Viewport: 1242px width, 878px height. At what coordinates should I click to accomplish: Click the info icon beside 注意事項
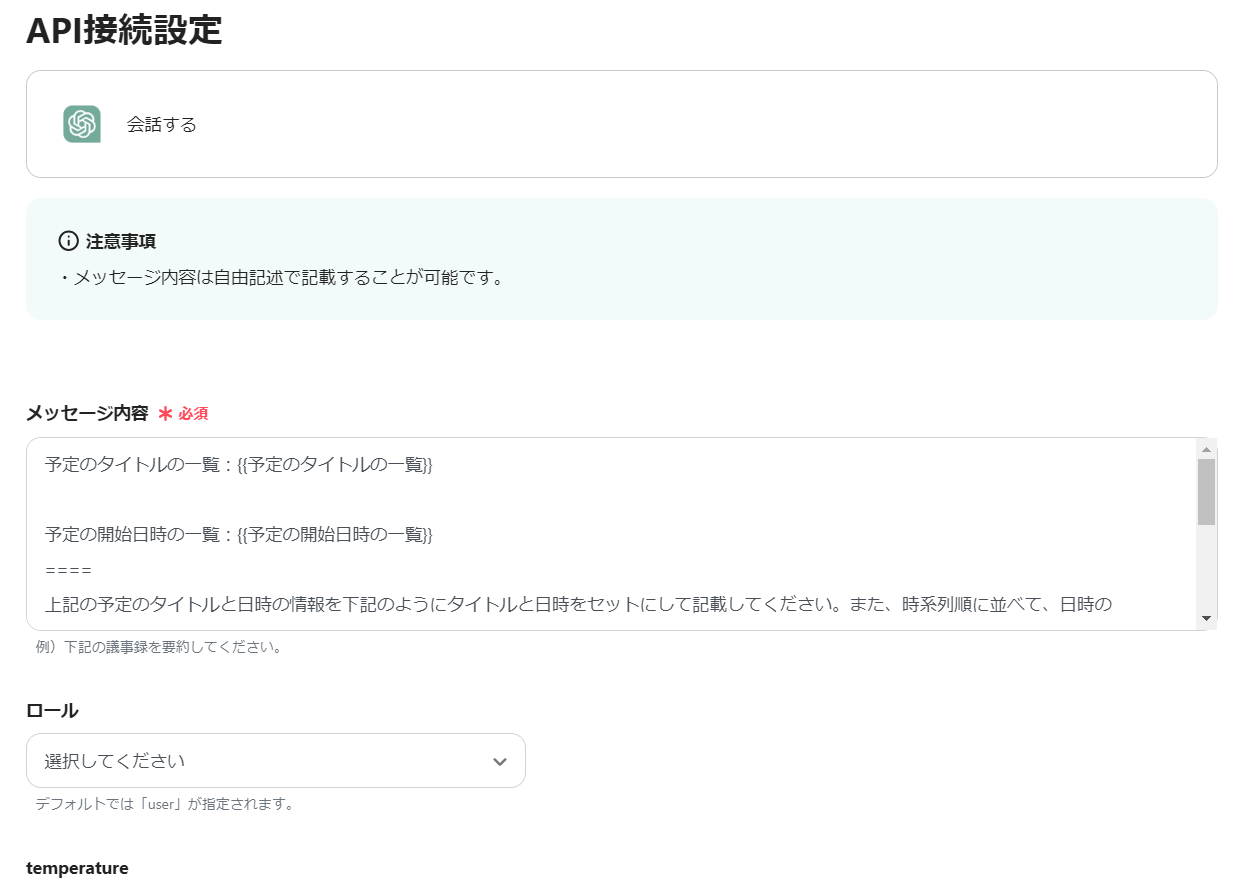(69, 241)
